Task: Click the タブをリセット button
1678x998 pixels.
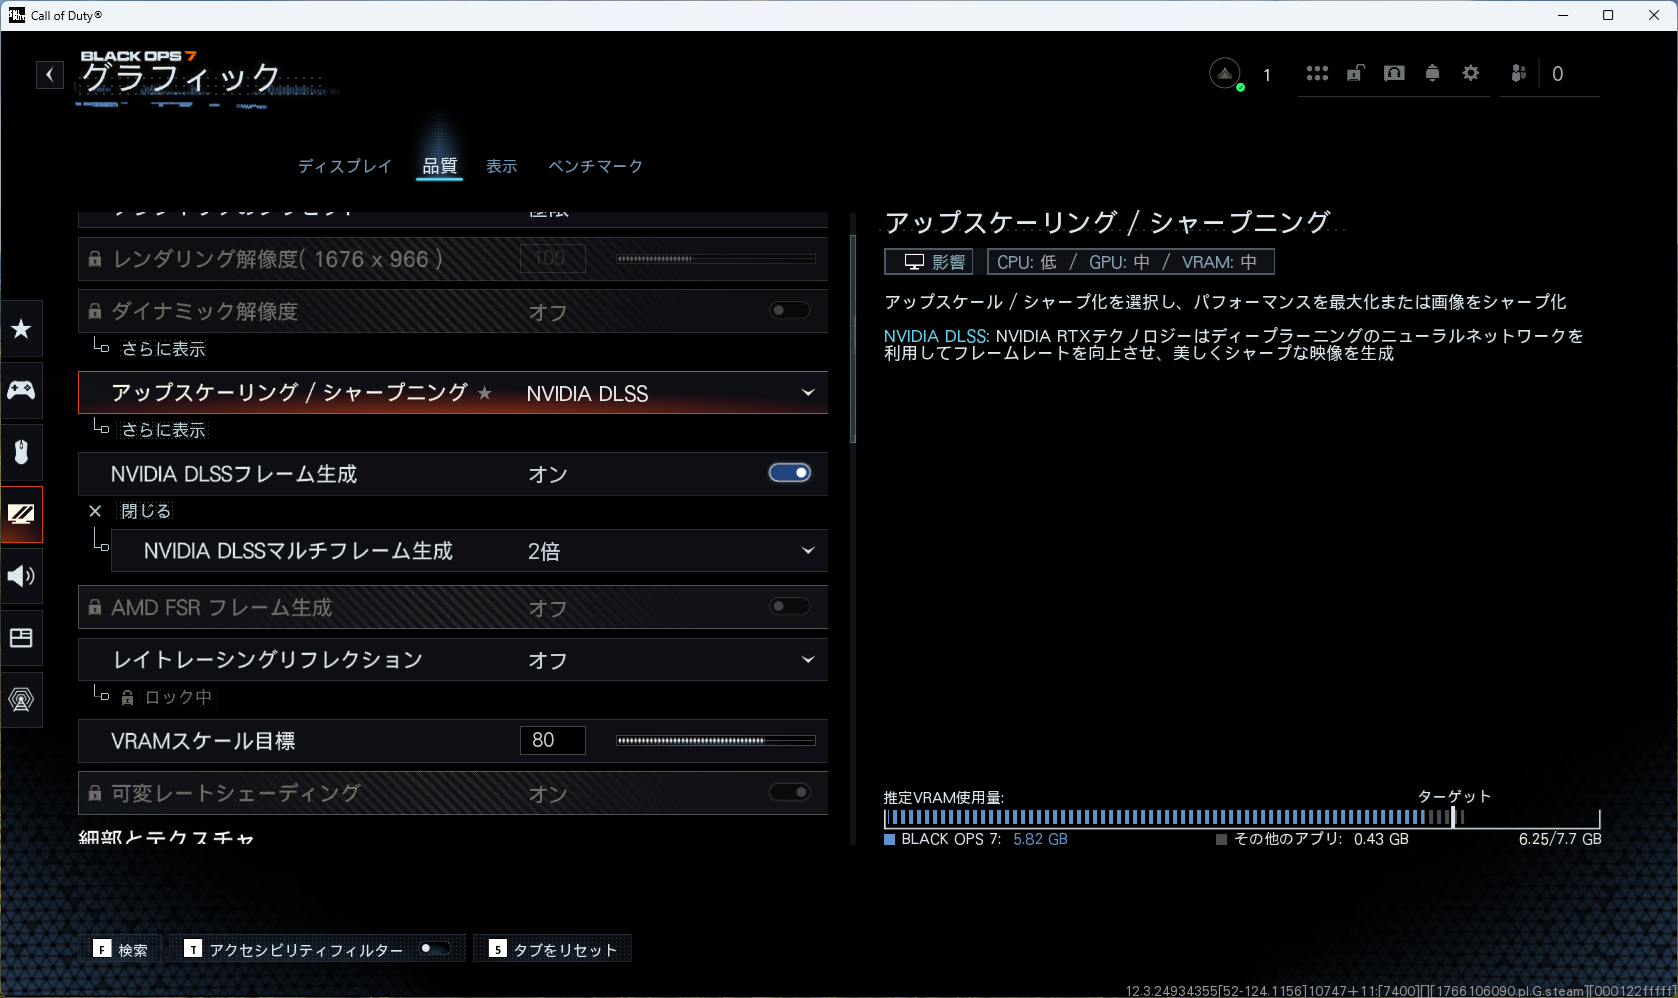Action: (x=553, y=949)
